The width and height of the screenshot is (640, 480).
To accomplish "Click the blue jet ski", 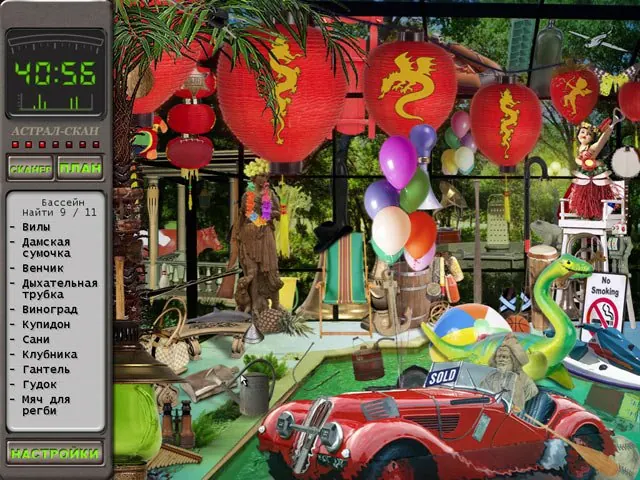I will pos(603,354).
